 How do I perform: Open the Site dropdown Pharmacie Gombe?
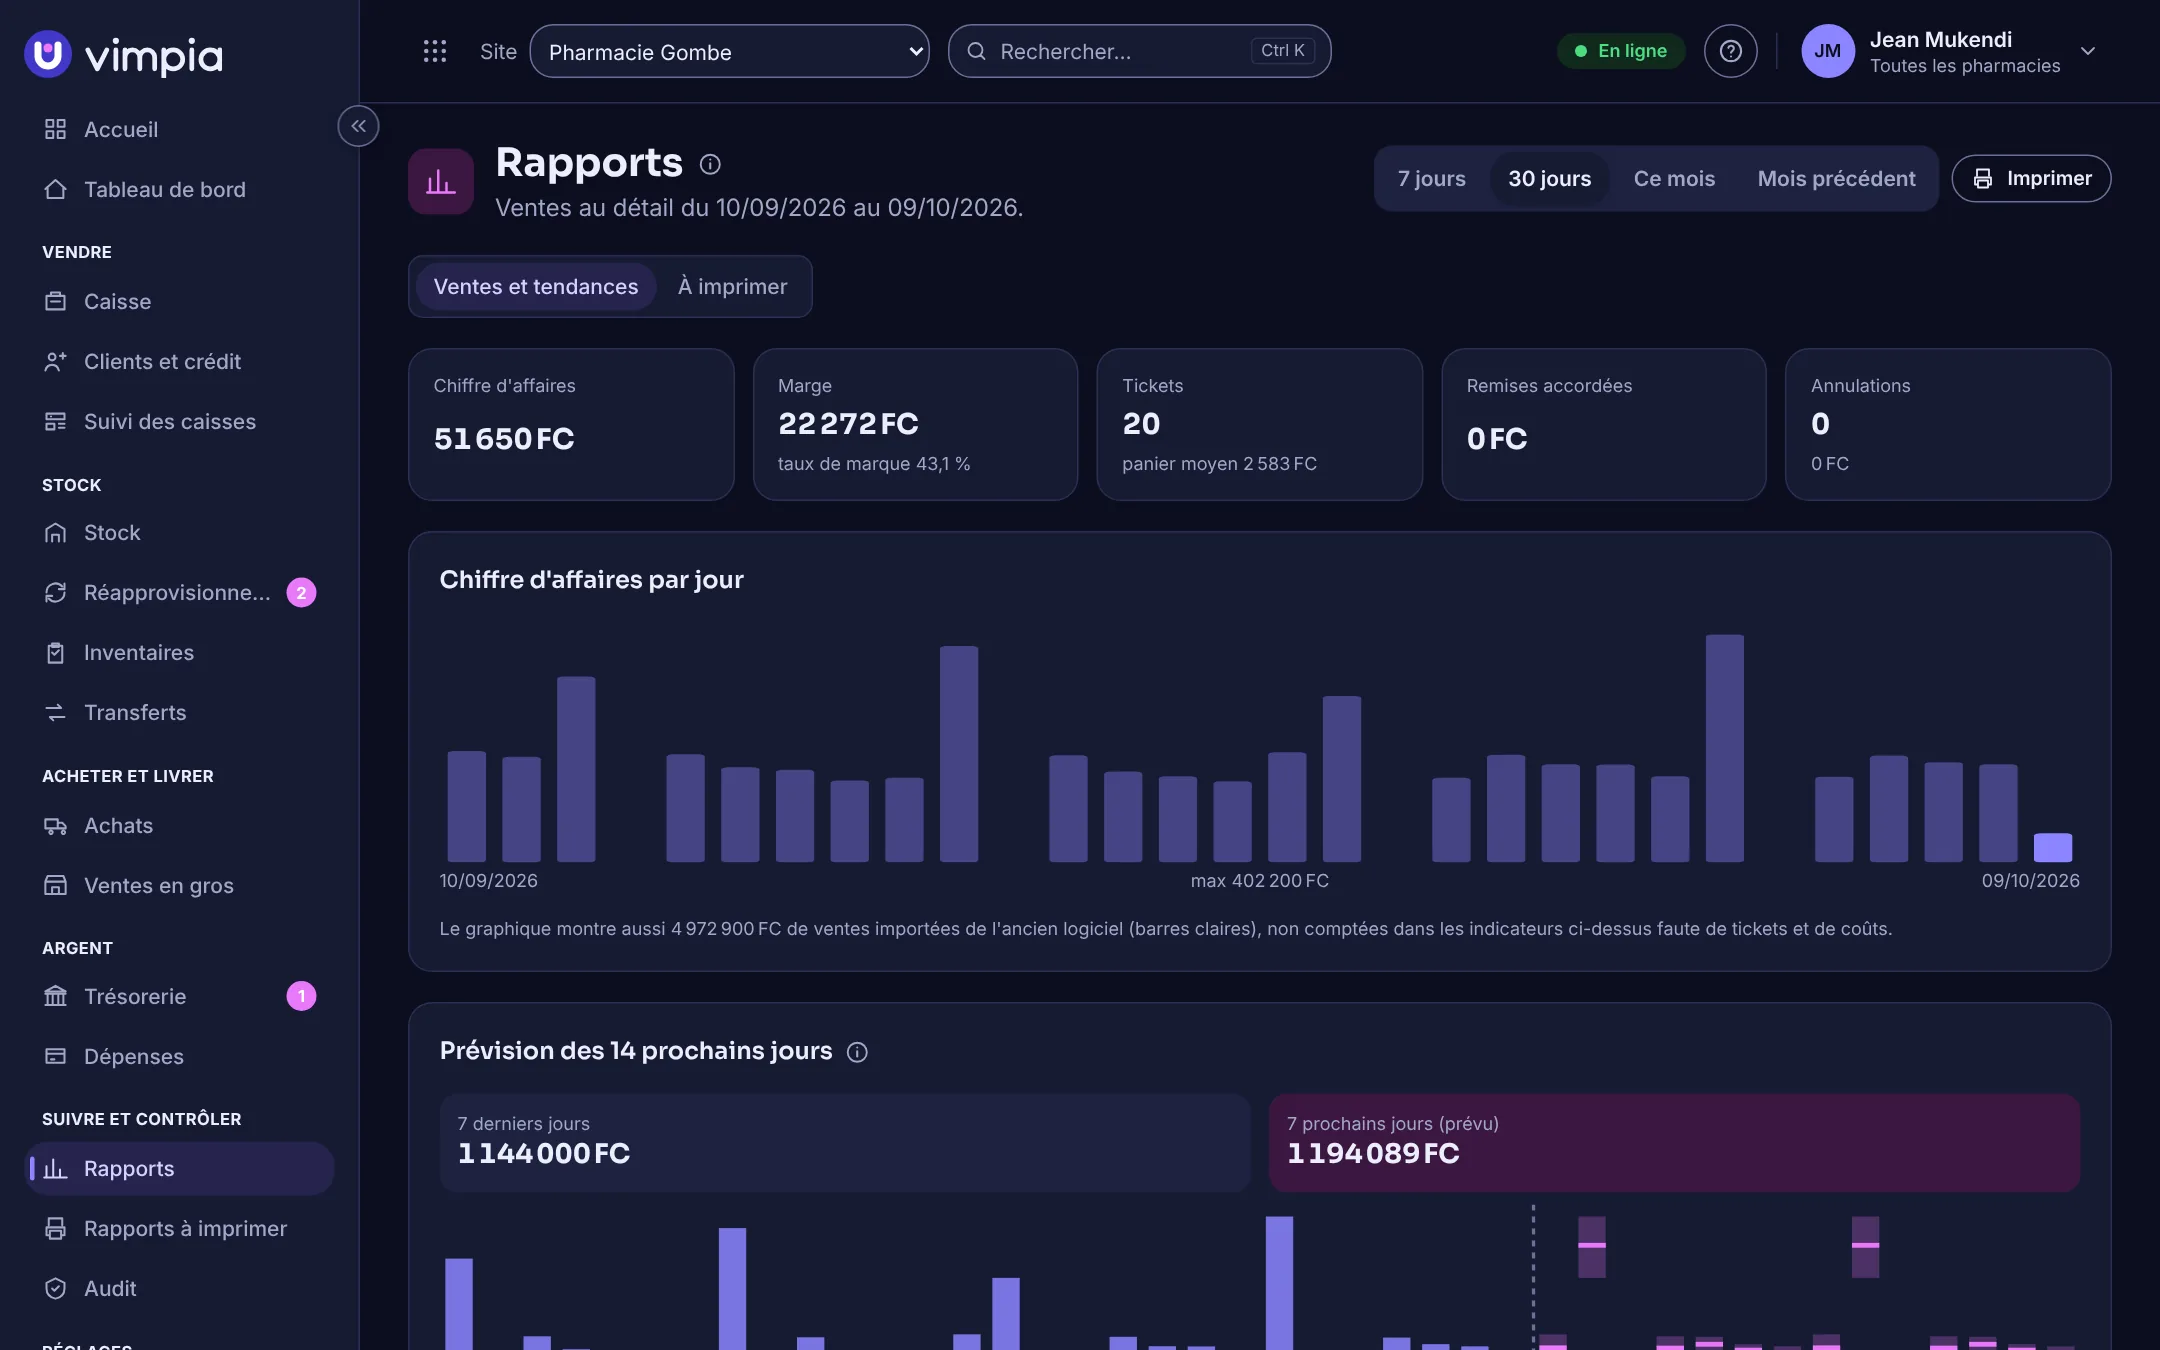[729, 51]
